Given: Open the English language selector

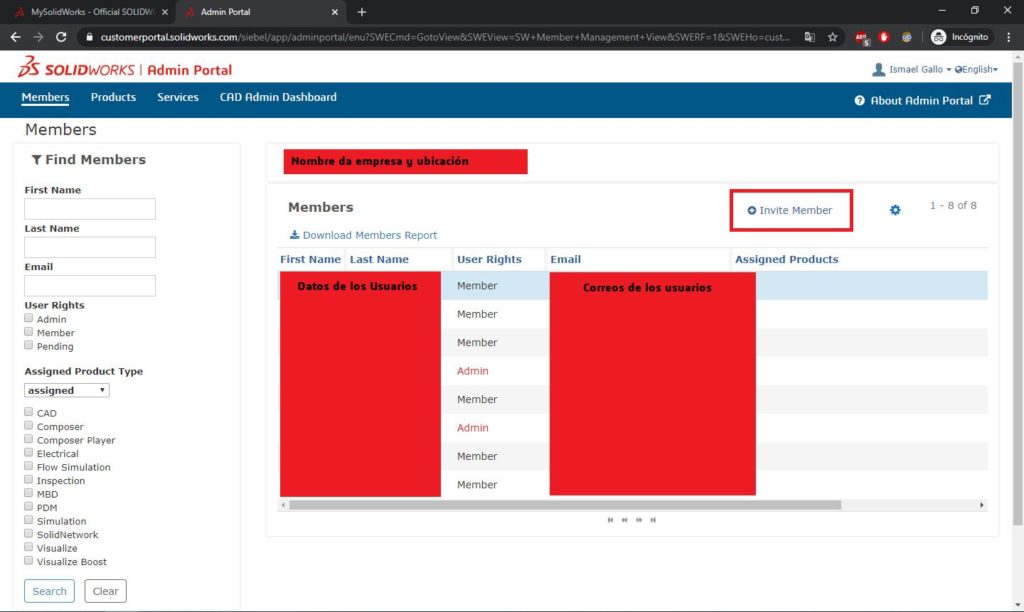Looking at the screenshot, I should pyautogui.click(x=976, y=69).
